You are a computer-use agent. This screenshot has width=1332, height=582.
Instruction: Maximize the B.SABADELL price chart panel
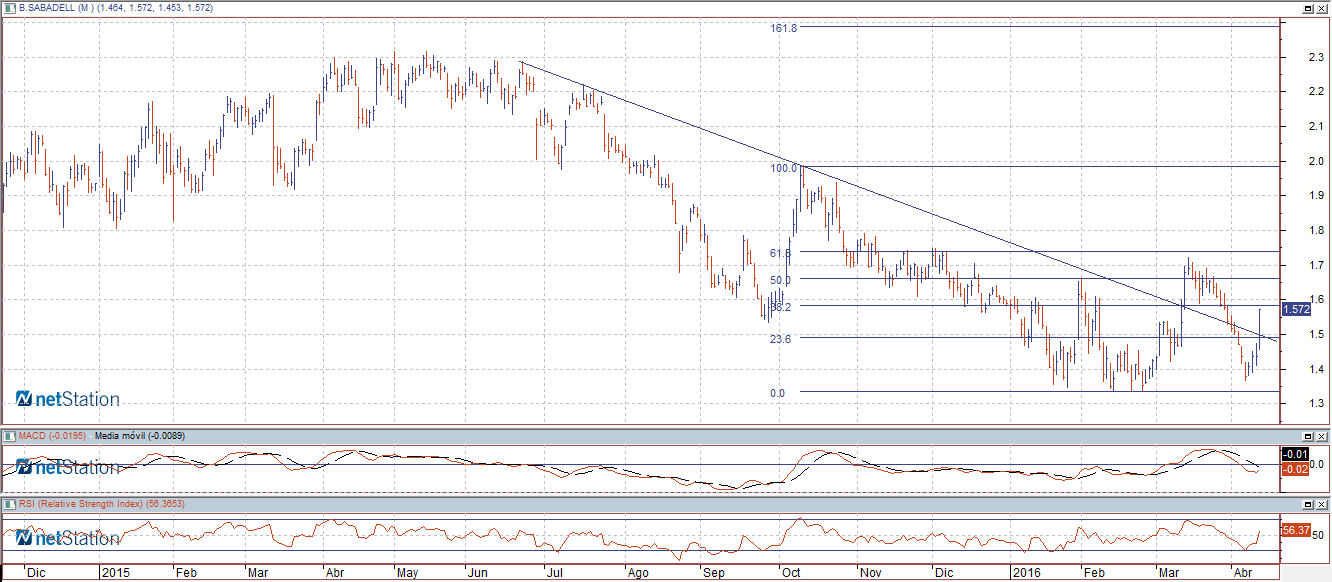click(x=1308, y=7)
